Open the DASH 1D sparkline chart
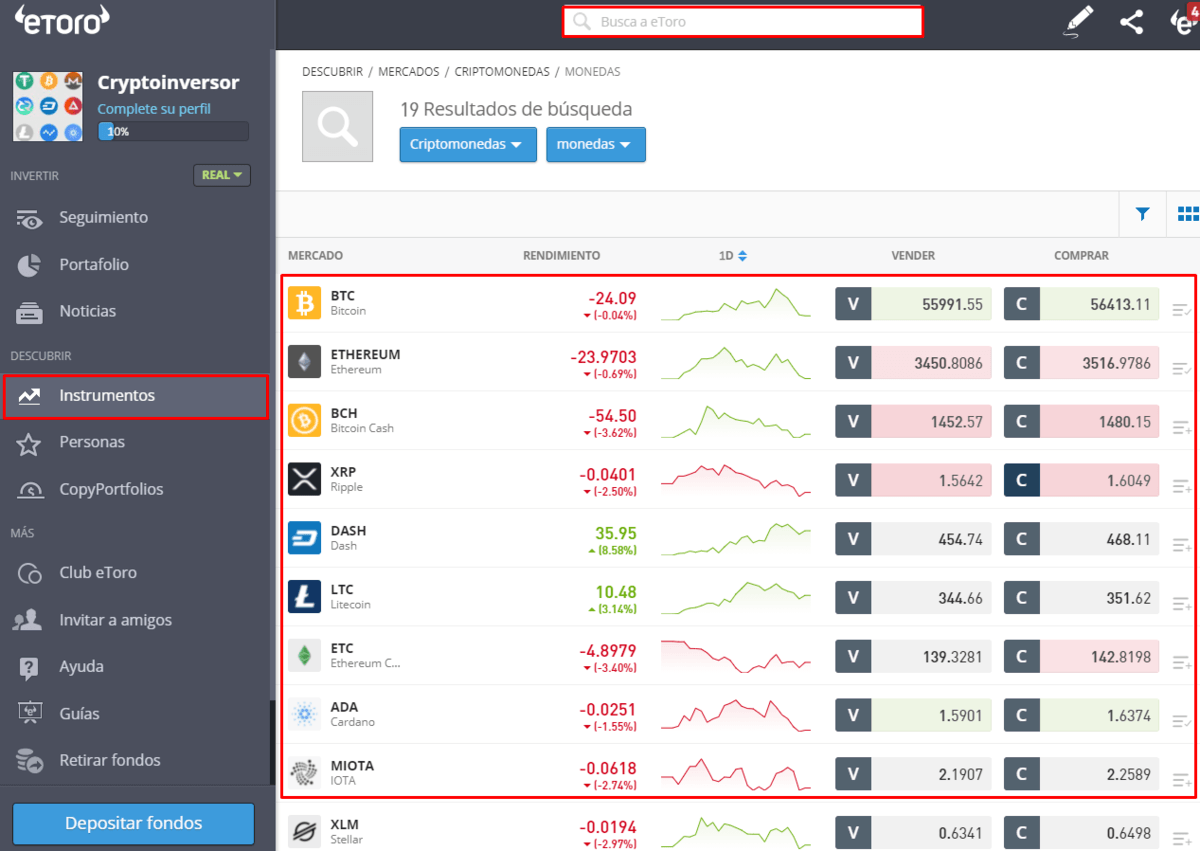Image resolution: width=1200 pixels, height=851 pixels. [x=736, y=539]
